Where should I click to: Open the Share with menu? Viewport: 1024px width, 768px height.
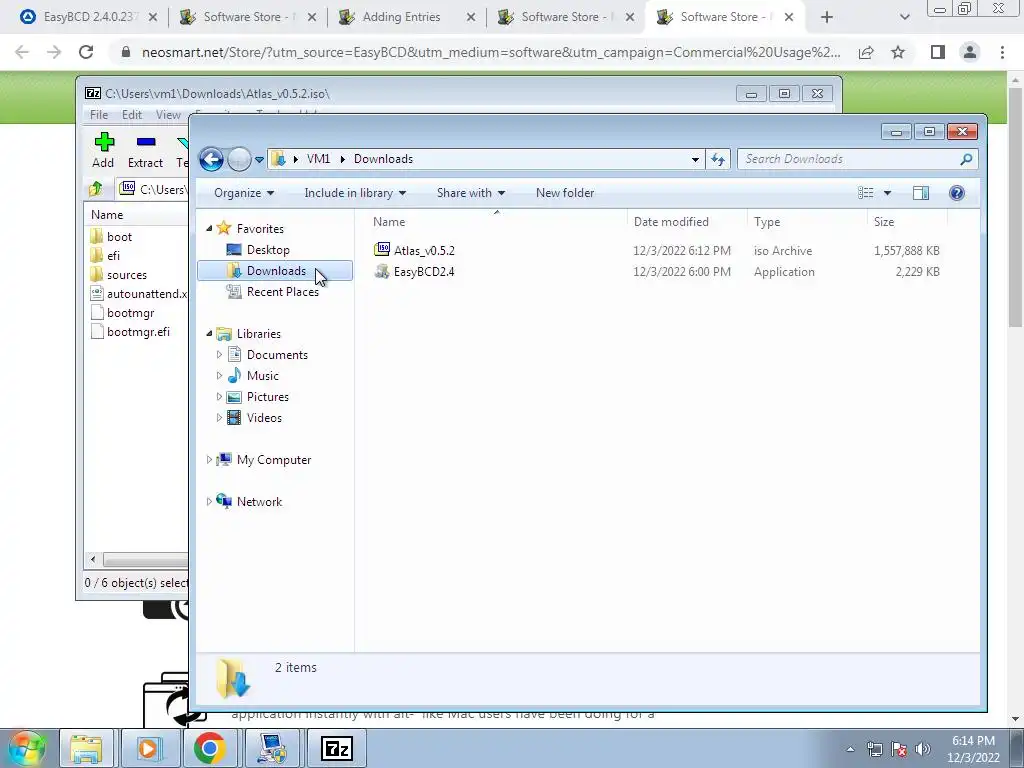coord(471,193)
